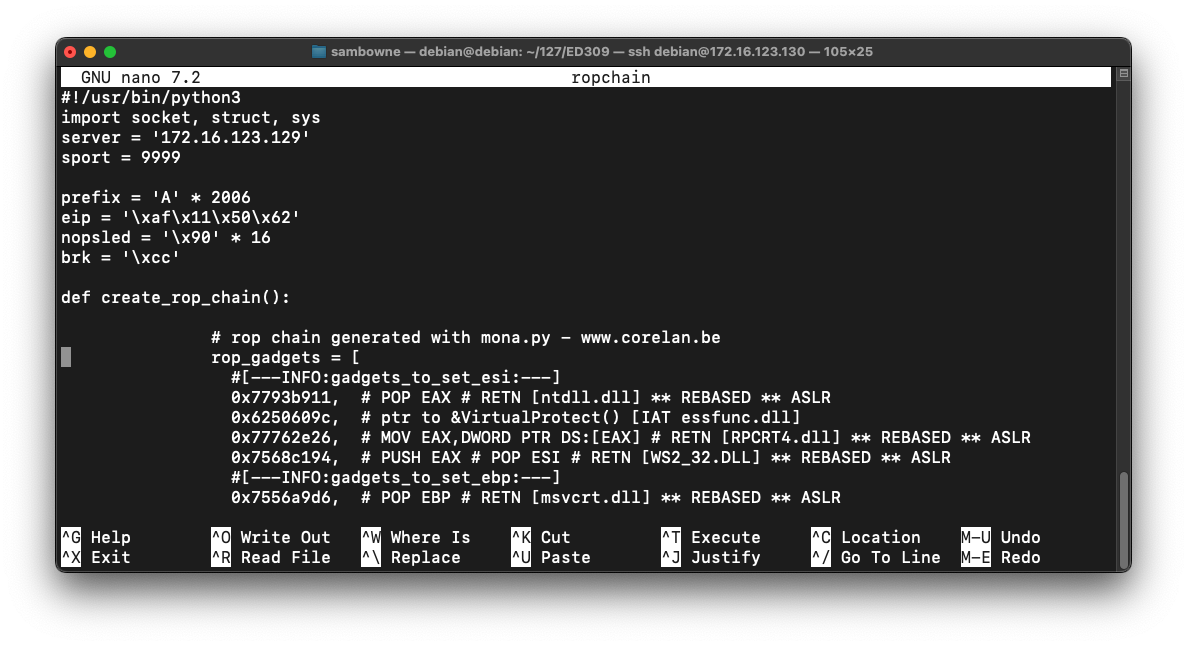This screenshot has height=646, width=1187.
Task: Click the address 0x7568c194
Action: click(281, 457)
